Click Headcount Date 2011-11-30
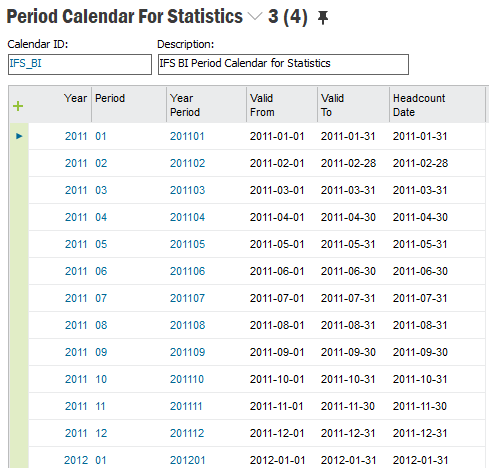This screenshot has height=468, width=489. coord(420,406)
